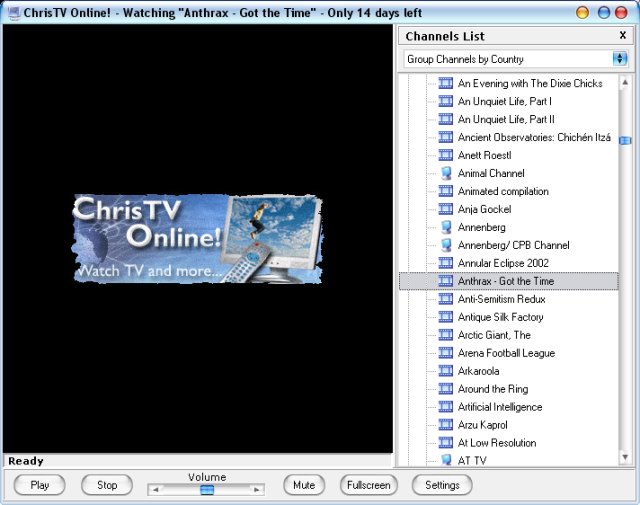Click the Ready status bar text
The height and width of the screenshot is (505, 640).
coord(26,461)
